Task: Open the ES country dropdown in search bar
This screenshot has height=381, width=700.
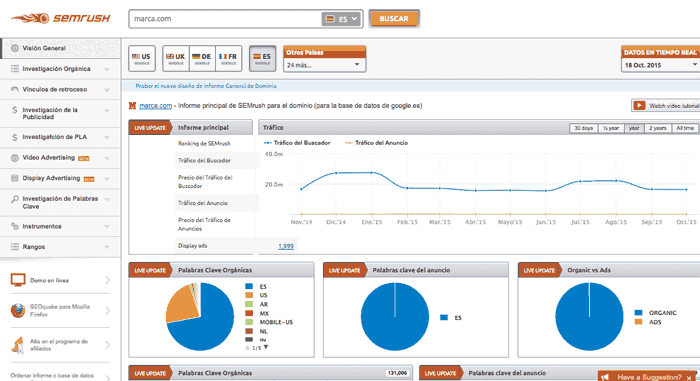Action: [x=342, y=19]
